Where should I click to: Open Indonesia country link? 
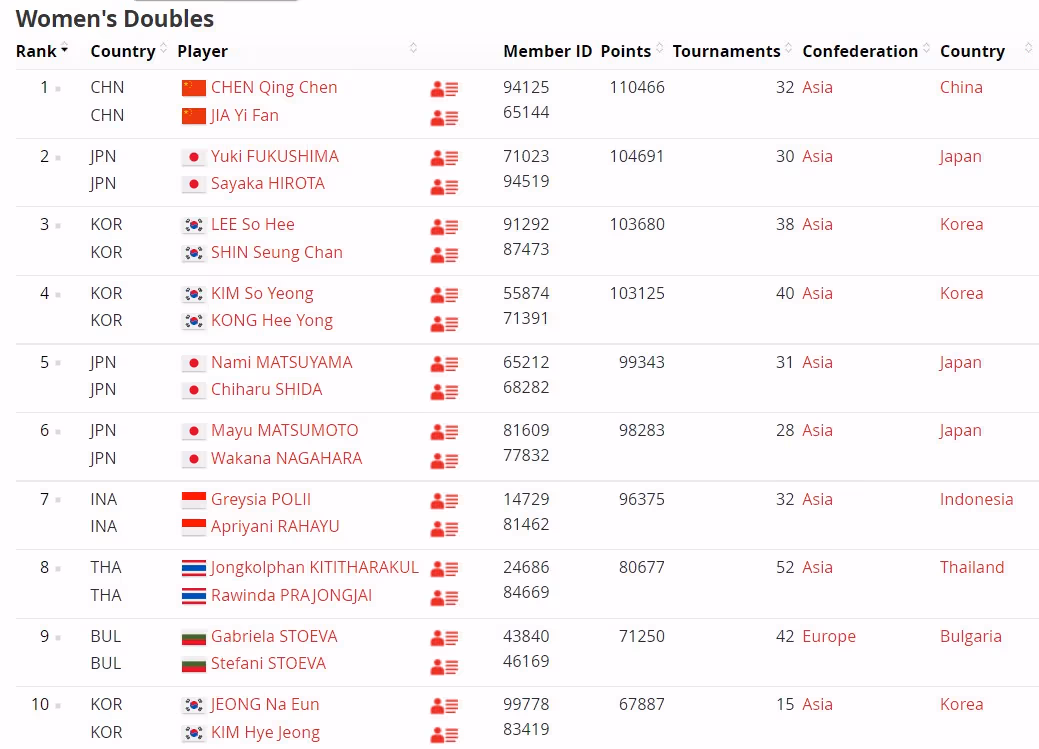(976, 500)
